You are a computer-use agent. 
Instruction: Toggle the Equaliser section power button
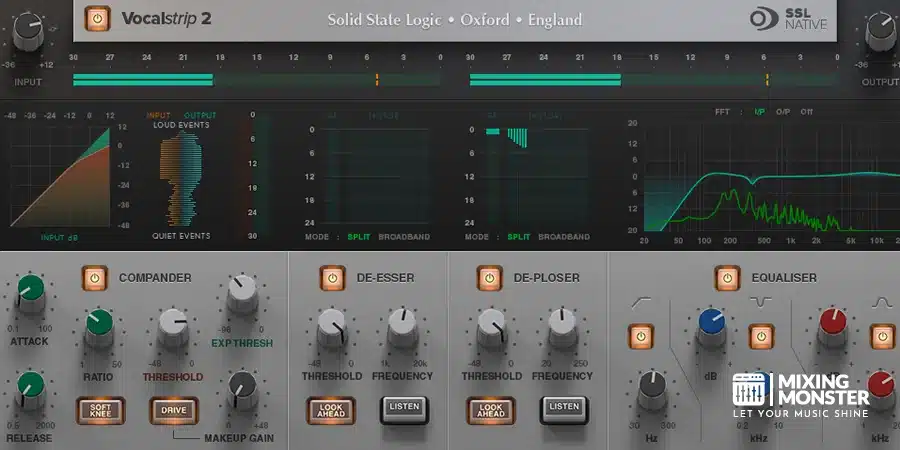coord(727,278)
